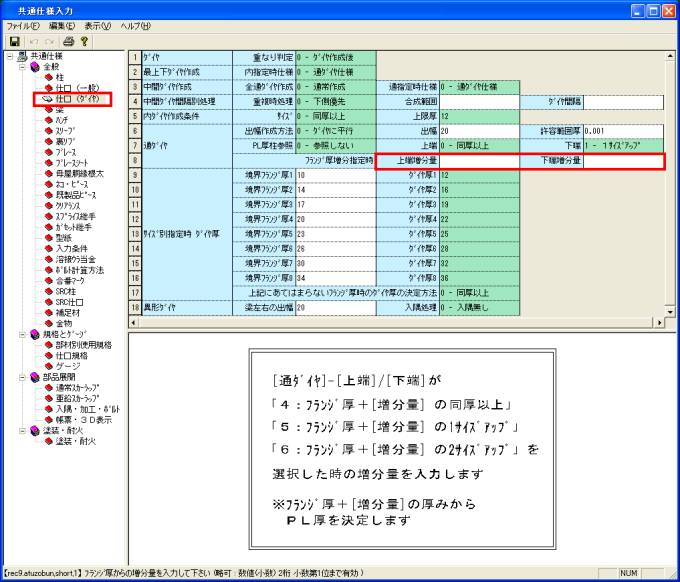
Task: Click the 上端増分量 input field
Action: coord(480,160)
